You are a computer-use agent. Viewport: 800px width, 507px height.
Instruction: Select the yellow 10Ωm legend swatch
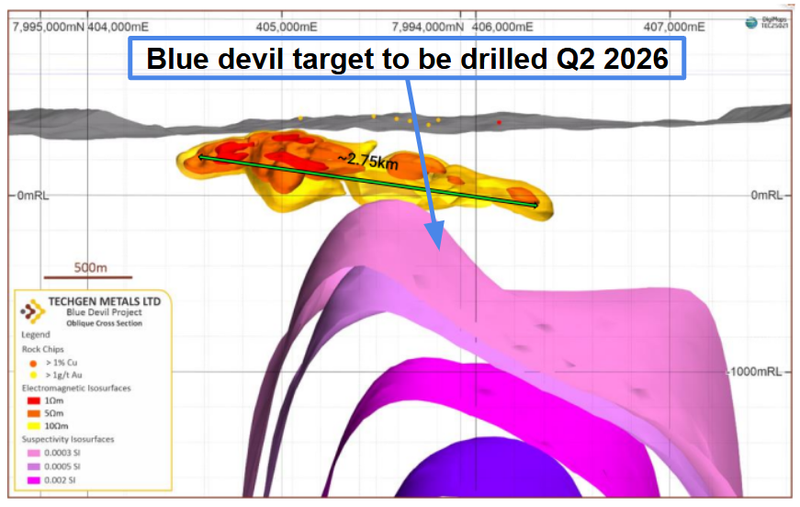click(34, 426)
